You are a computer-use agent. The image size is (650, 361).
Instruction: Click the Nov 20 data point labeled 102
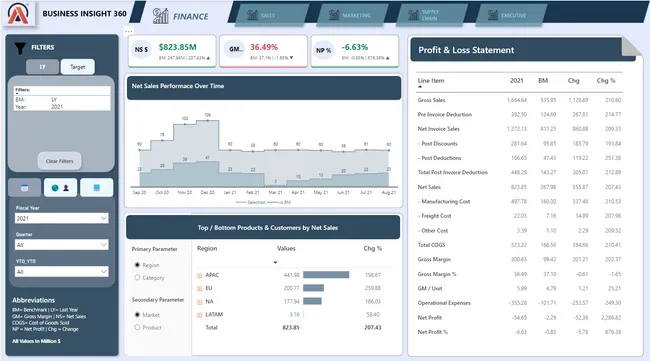tap(185, 124)
